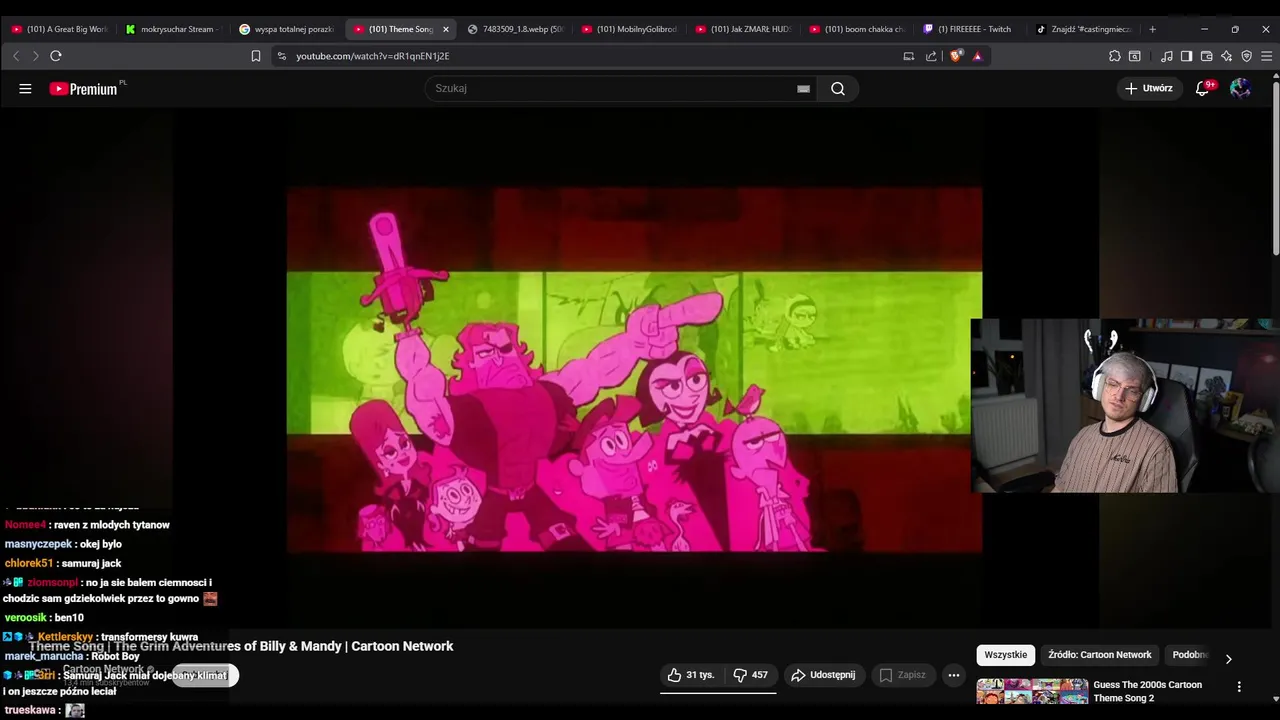Screen dimensions: 1280x720
Task: Click chat user chlorek51
Action: tap(29, 563)
